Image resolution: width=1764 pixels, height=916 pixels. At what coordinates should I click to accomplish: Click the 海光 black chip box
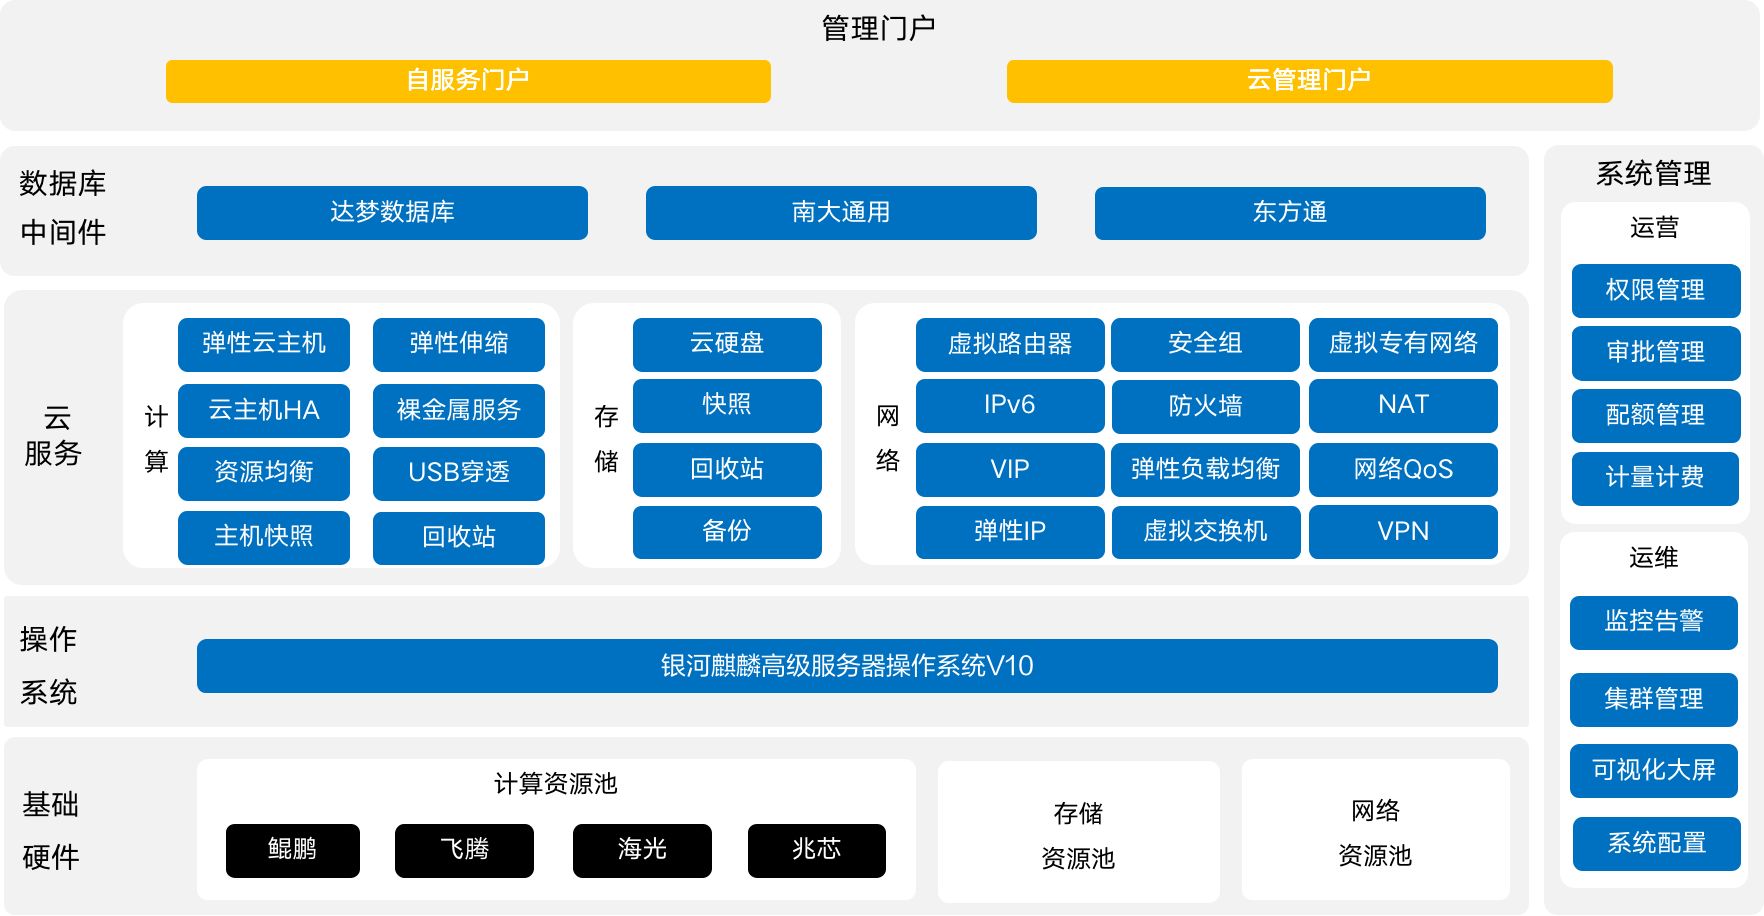click(x=642, y=851)
